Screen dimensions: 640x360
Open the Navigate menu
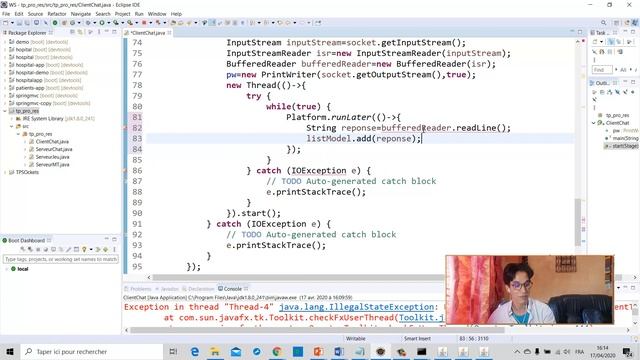click(x=81, y=14)
